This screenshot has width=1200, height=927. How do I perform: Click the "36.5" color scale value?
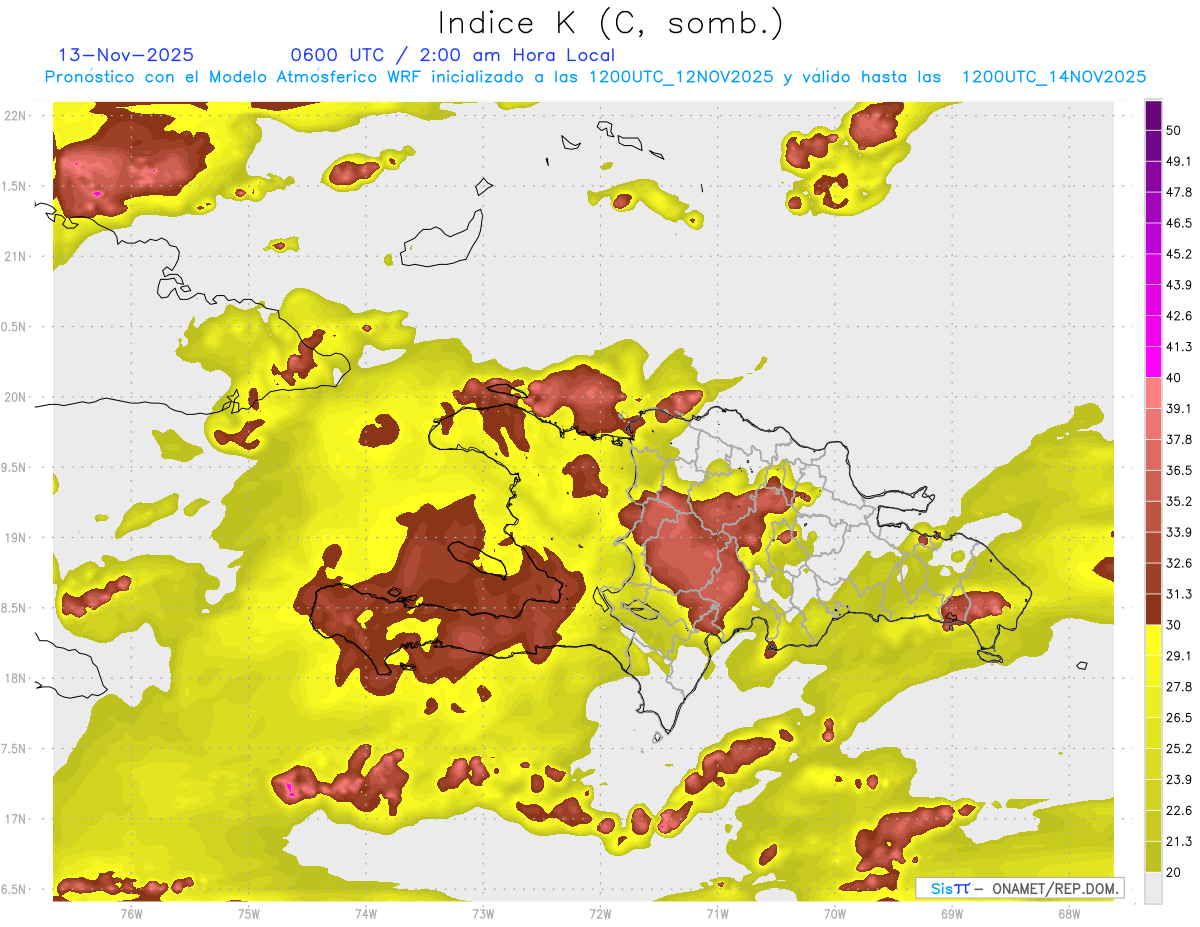click(x=1179, y=471)
